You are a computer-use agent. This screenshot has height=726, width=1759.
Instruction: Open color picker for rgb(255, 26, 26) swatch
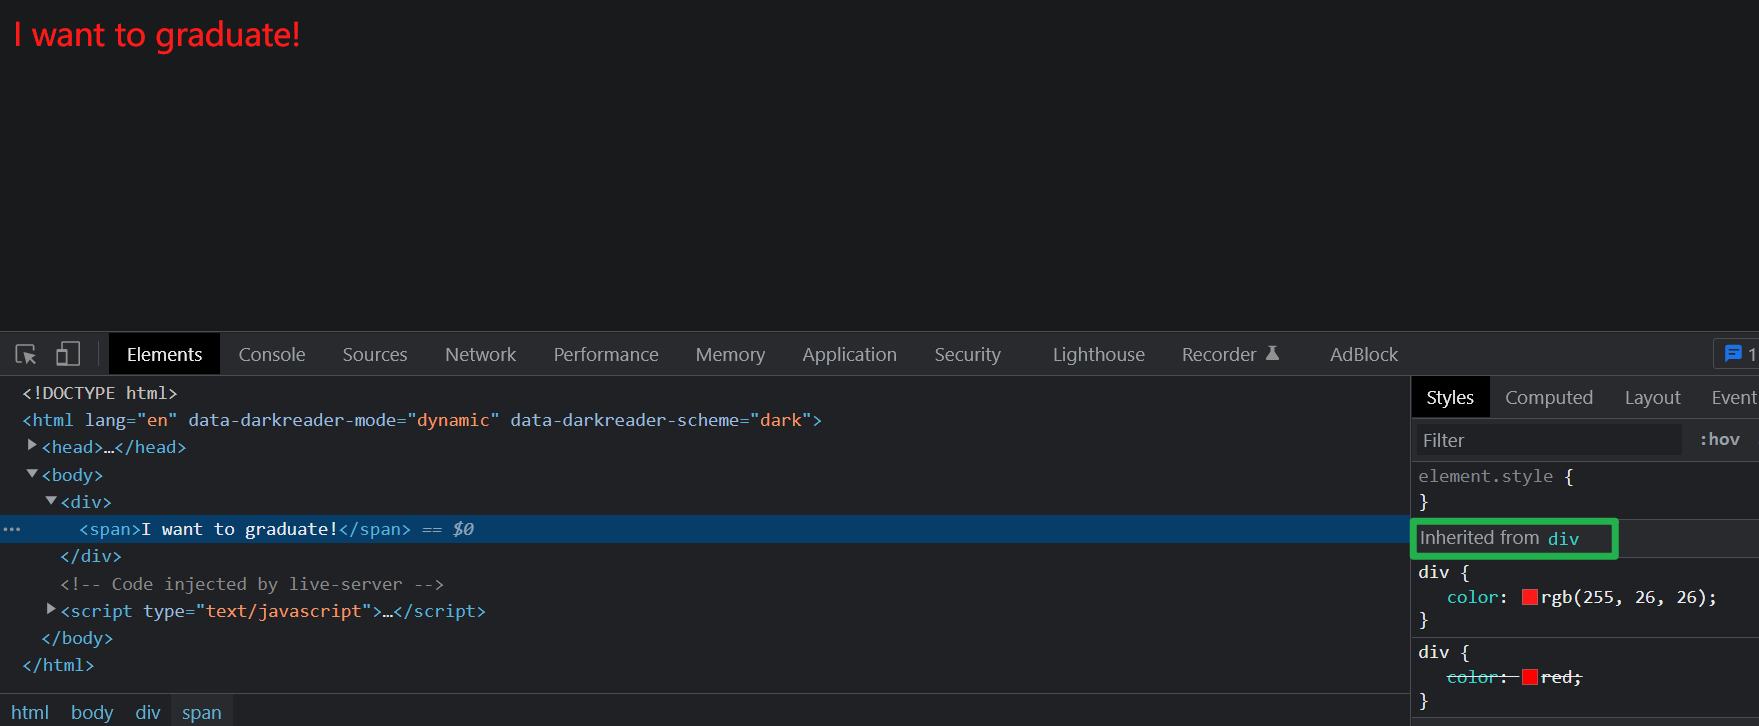pyautogui.click(x=1529, y=597)
